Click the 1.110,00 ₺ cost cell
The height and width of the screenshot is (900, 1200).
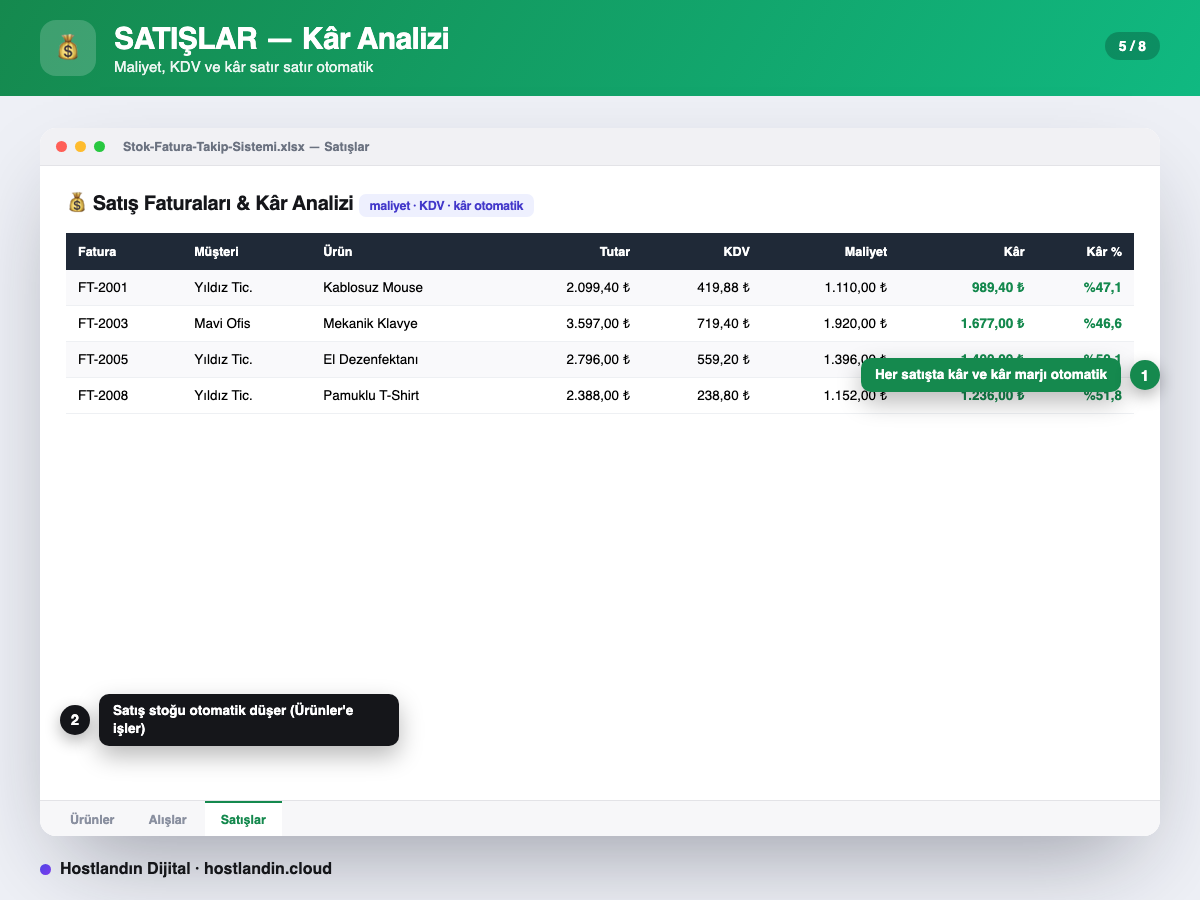856,288
